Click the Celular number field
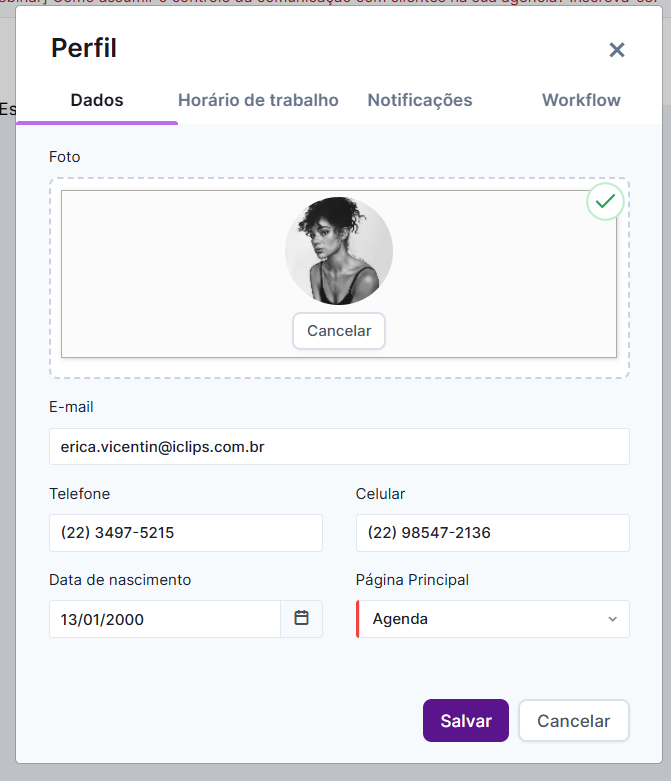 coord(492,533)
